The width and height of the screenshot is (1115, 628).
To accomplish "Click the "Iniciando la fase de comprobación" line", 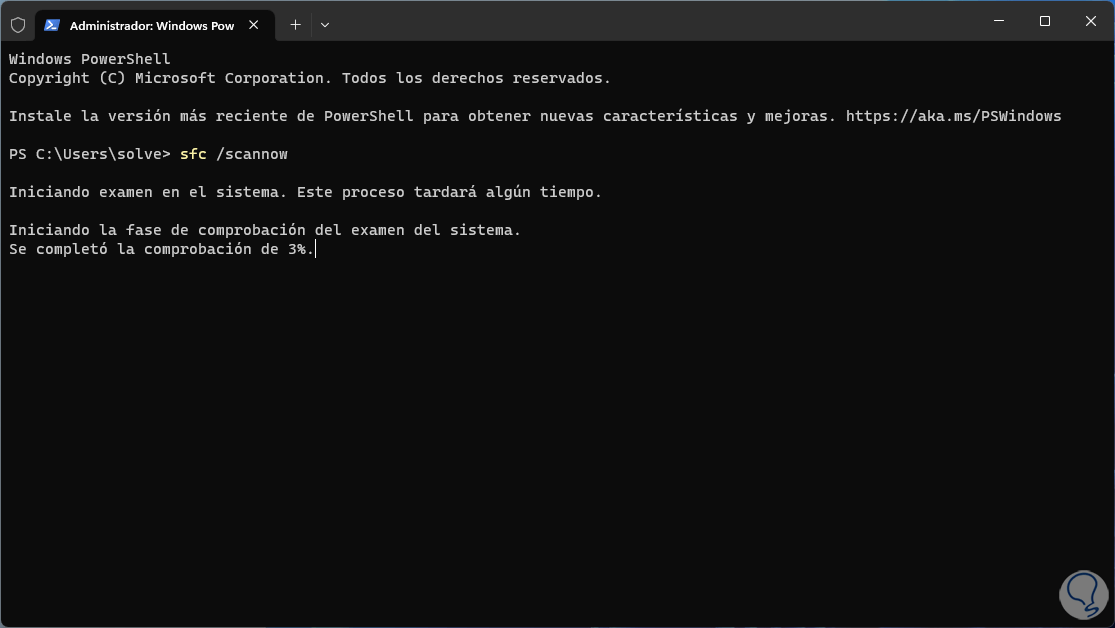I will pyautogui.click(x=265, y=230).
